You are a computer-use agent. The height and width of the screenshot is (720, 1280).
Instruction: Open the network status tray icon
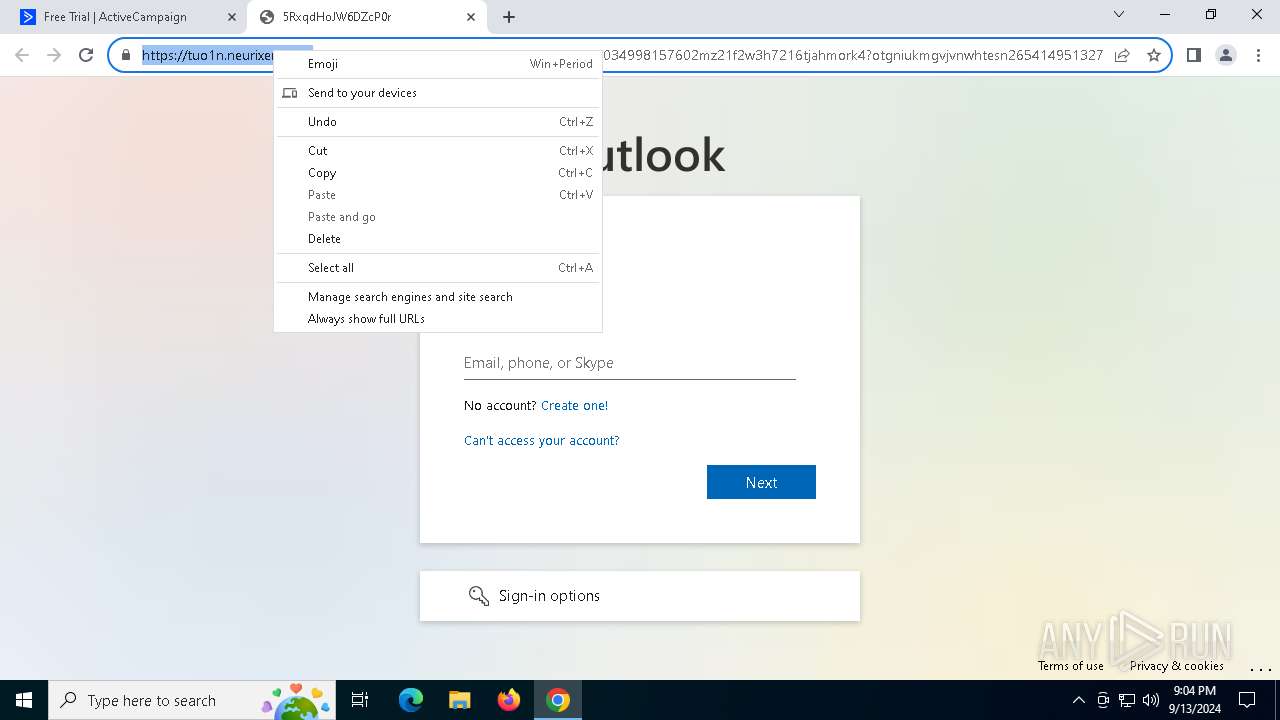pyautogui.click(x=1127, y=700)
